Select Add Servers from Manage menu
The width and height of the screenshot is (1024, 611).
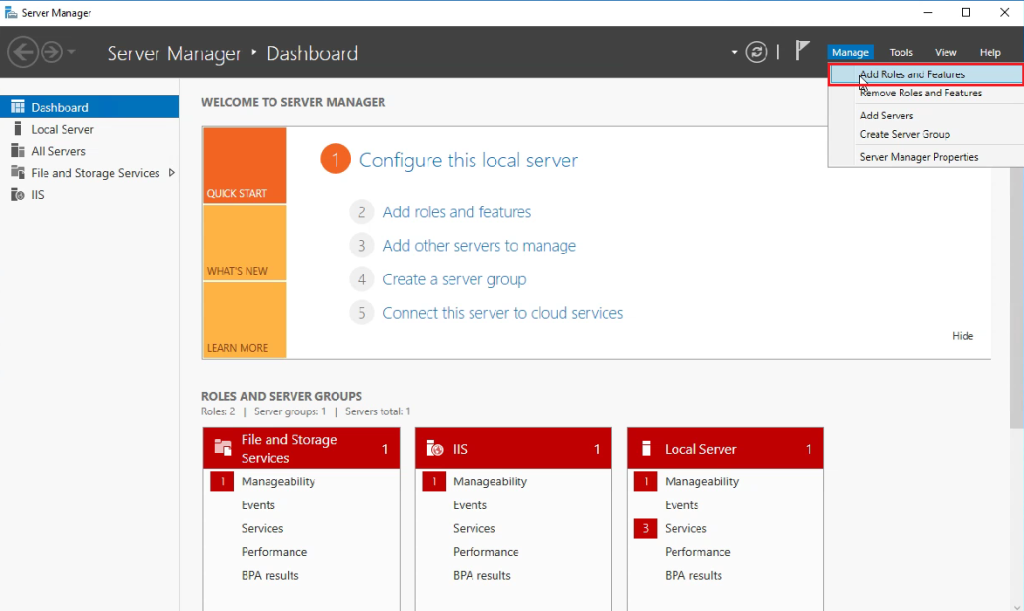(925, 116)
